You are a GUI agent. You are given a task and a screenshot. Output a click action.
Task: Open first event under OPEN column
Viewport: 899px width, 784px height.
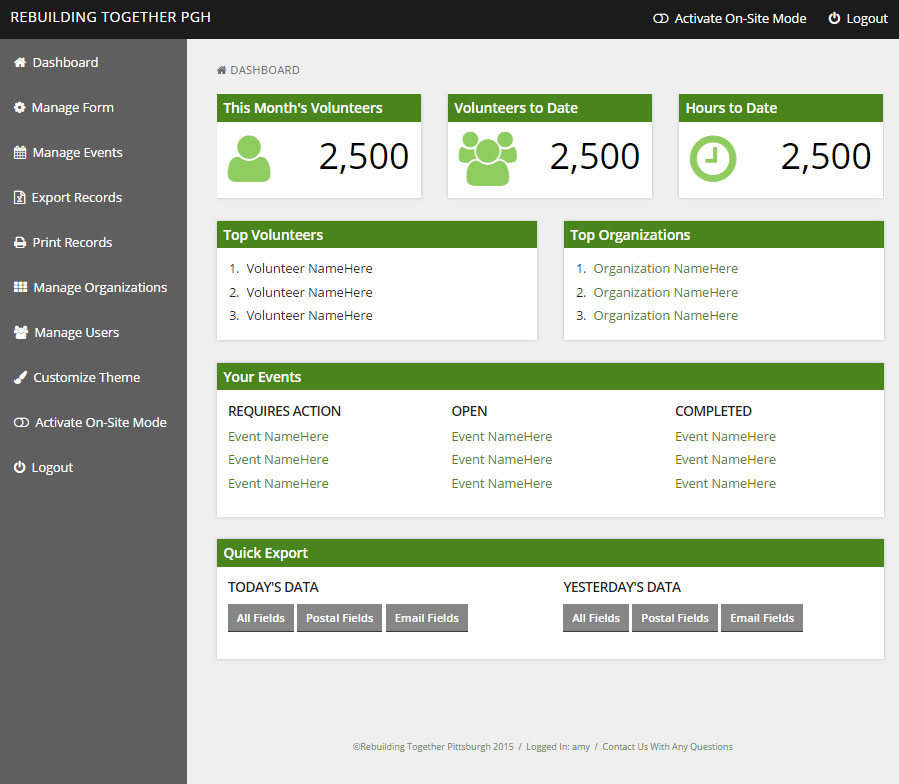(x=502, y=436)
